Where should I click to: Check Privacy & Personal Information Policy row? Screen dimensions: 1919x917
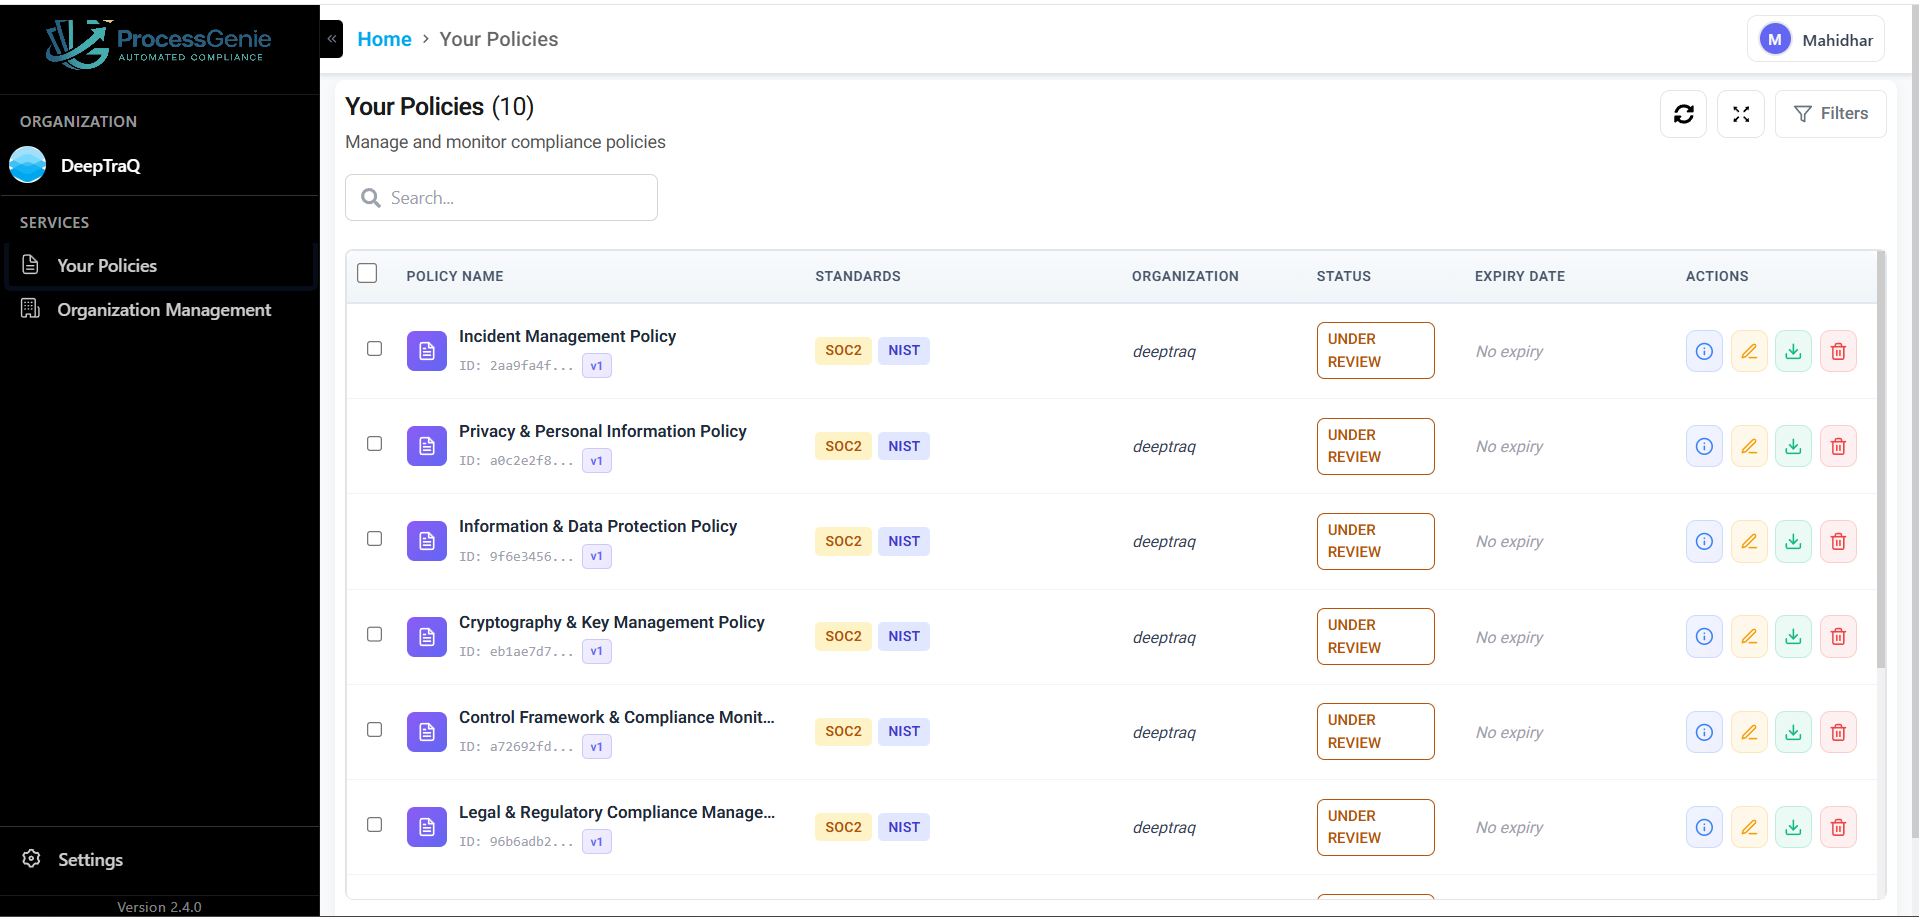pyautogui.click(x=374, y=443)
